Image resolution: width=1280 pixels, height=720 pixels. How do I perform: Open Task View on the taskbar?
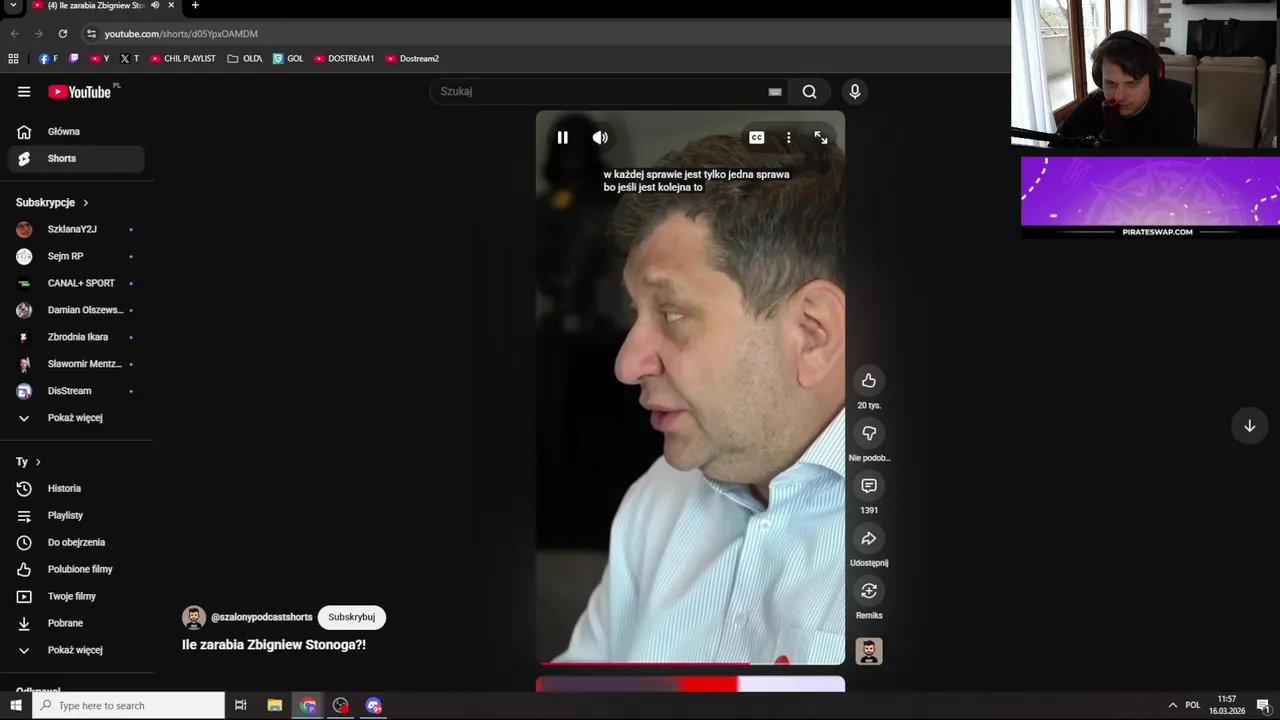(x=240, y=706)
